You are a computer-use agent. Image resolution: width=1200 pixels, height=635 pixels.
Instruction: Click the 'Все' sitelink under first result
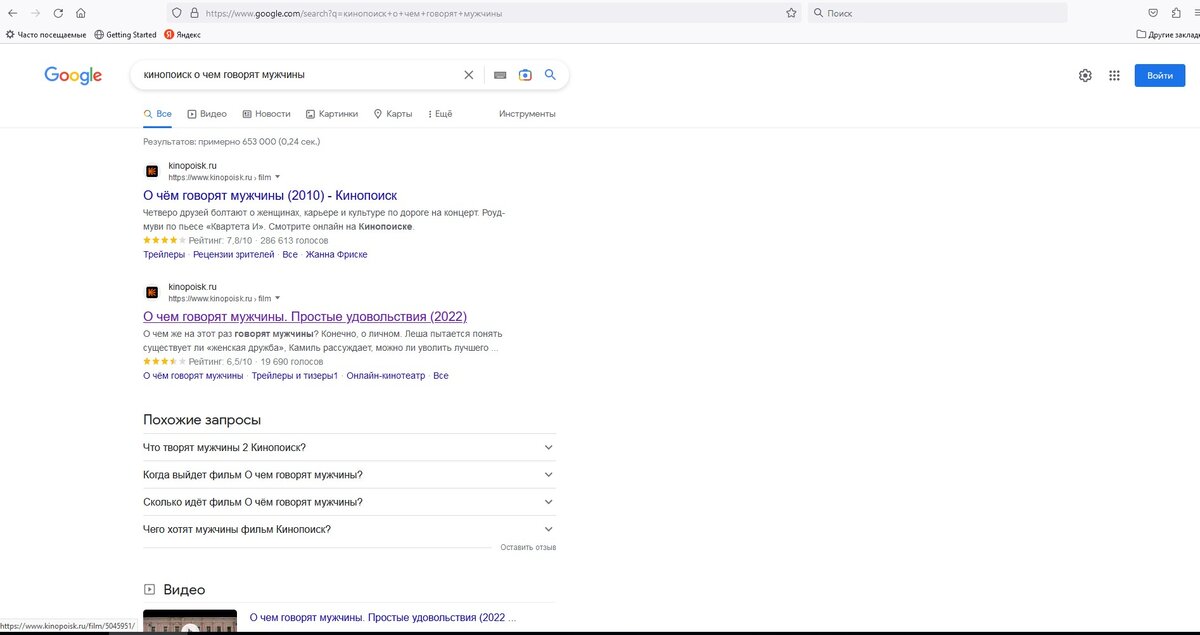pyautogui.click(x=289, y=255)
